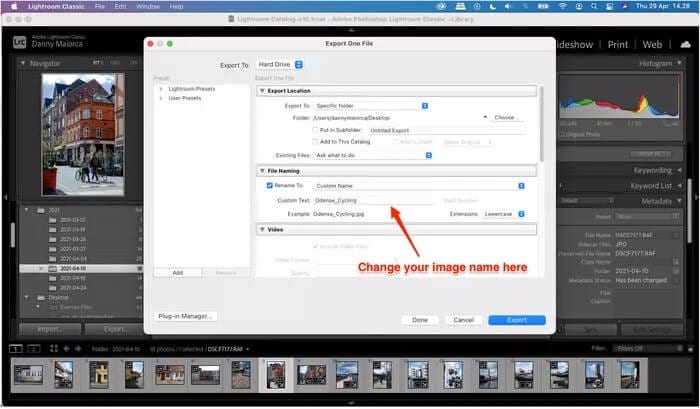This screenshot has height=409, width=700.
Task: Open Rename To Custom Name dropdown
Action: (420, 186)
